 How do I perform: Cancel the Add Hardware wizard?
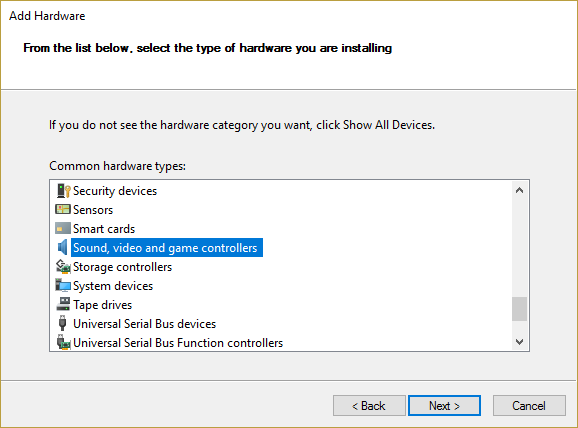coord(529,406)
